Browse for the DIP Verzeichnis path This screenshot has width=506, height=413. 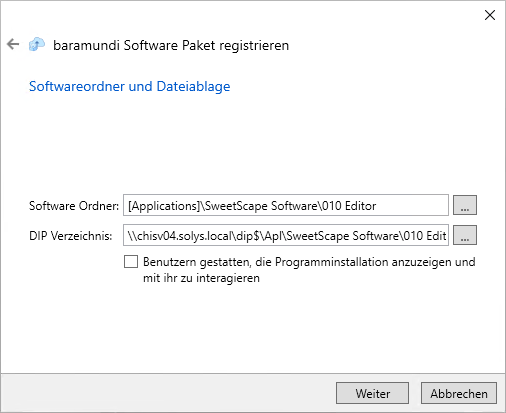coord(465,235)
